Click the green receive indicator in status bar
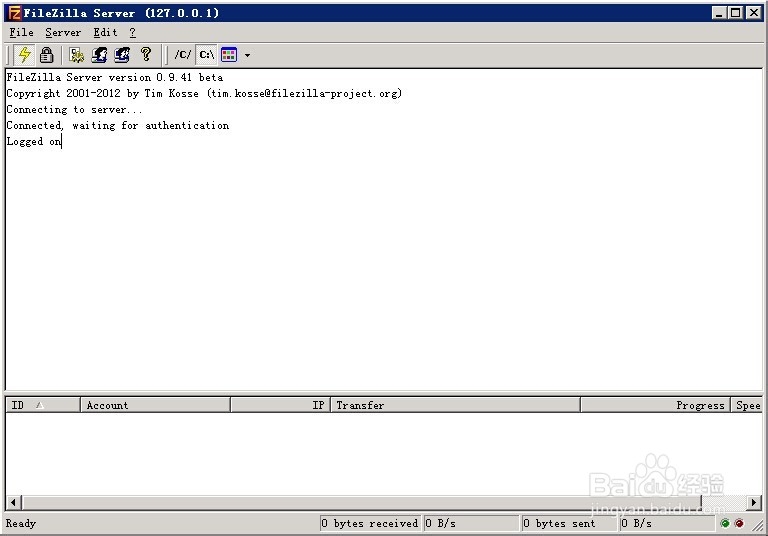This screenshot has width=768, height=536. pos(725,523)
